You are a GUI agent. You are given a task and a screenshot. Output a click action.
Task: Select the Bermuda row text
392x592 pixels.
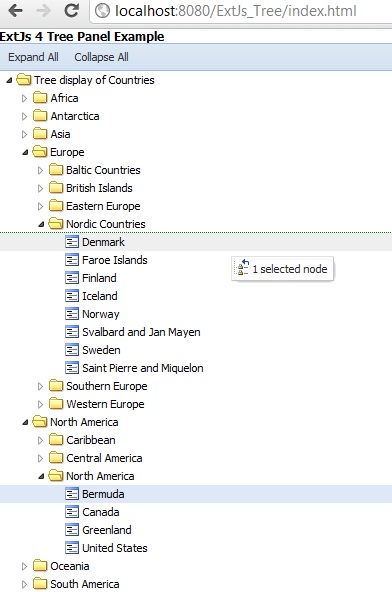click(x=103, y=494)
